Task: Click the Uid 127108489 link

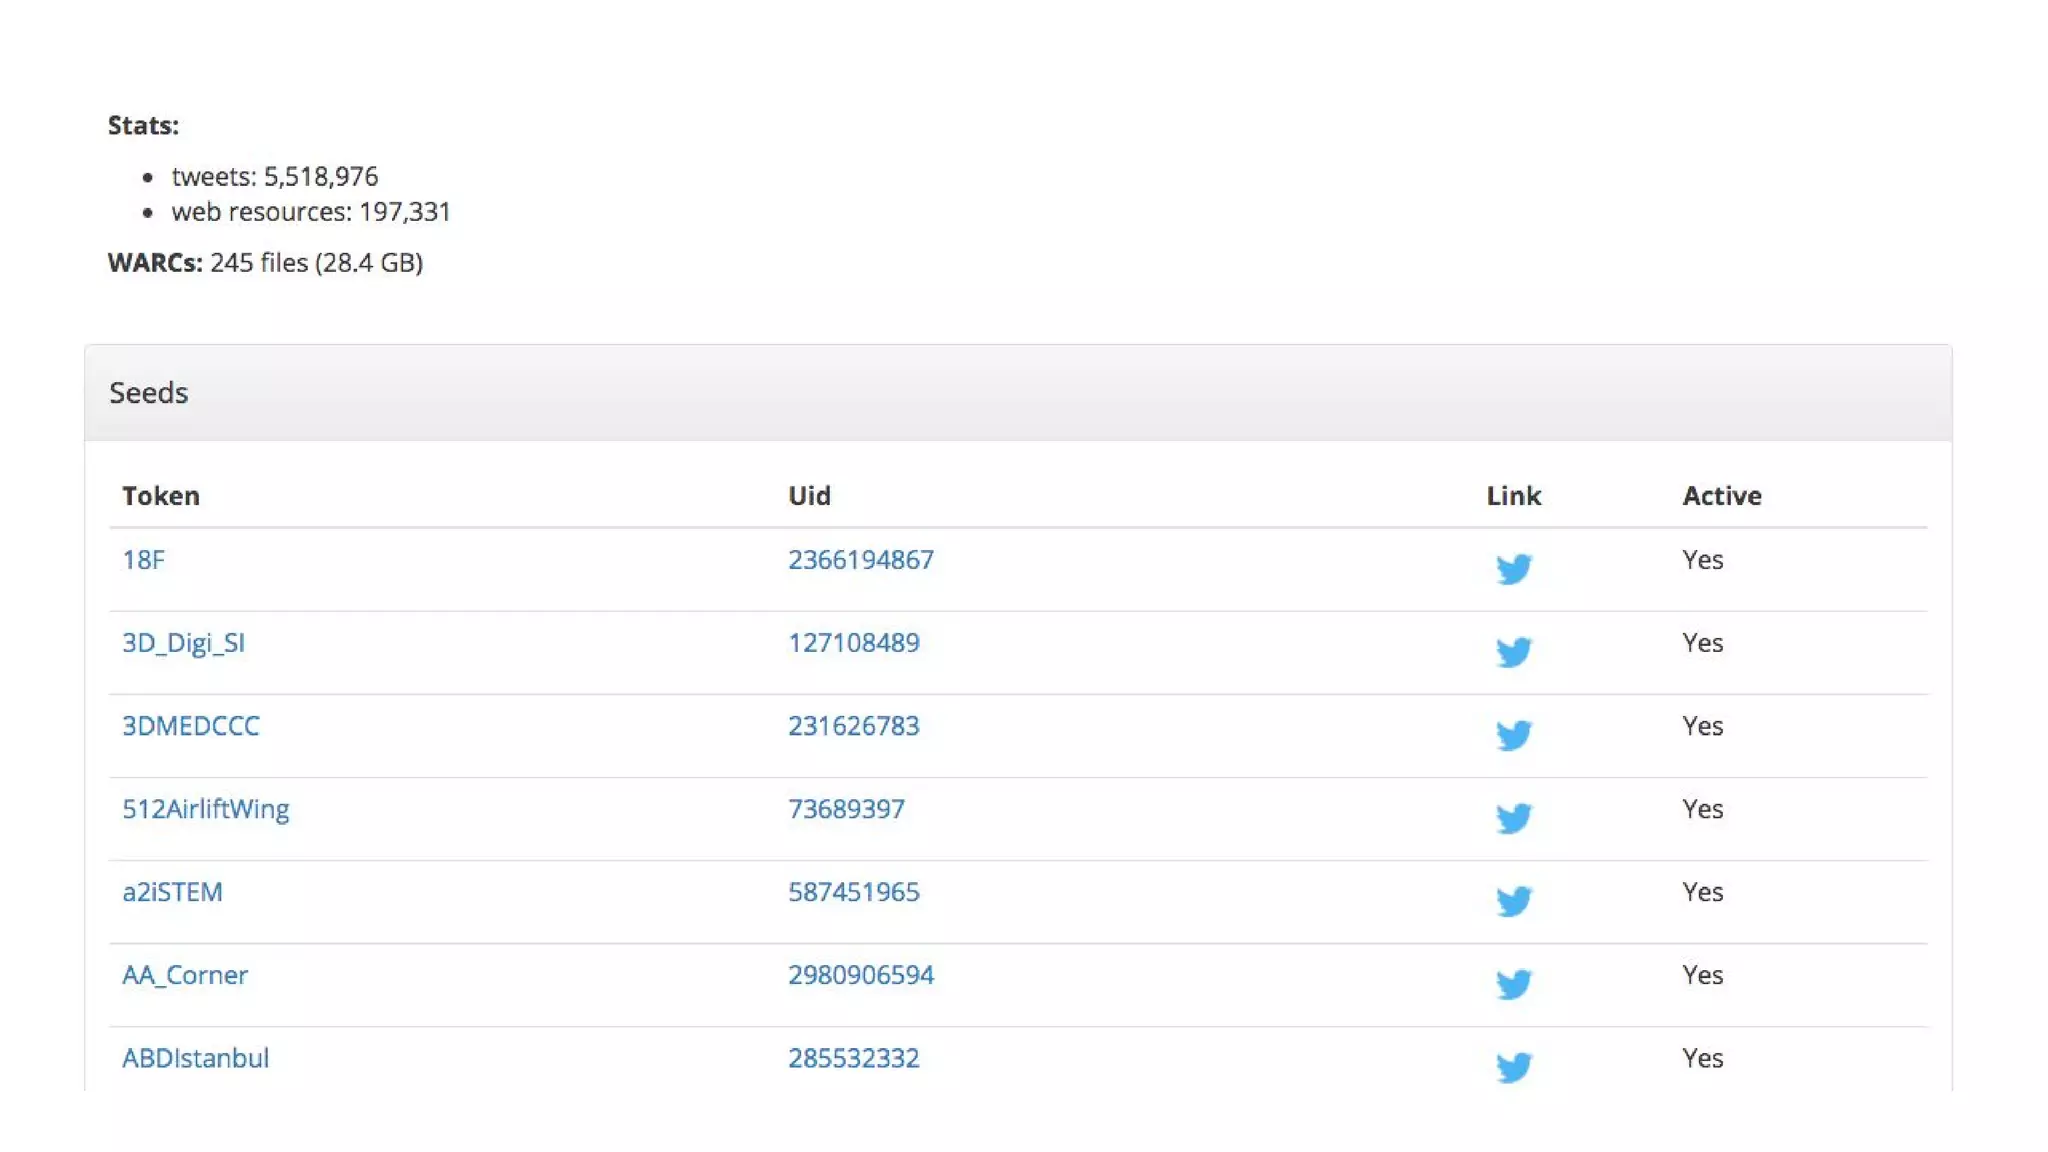Action: tap(853, 643)
